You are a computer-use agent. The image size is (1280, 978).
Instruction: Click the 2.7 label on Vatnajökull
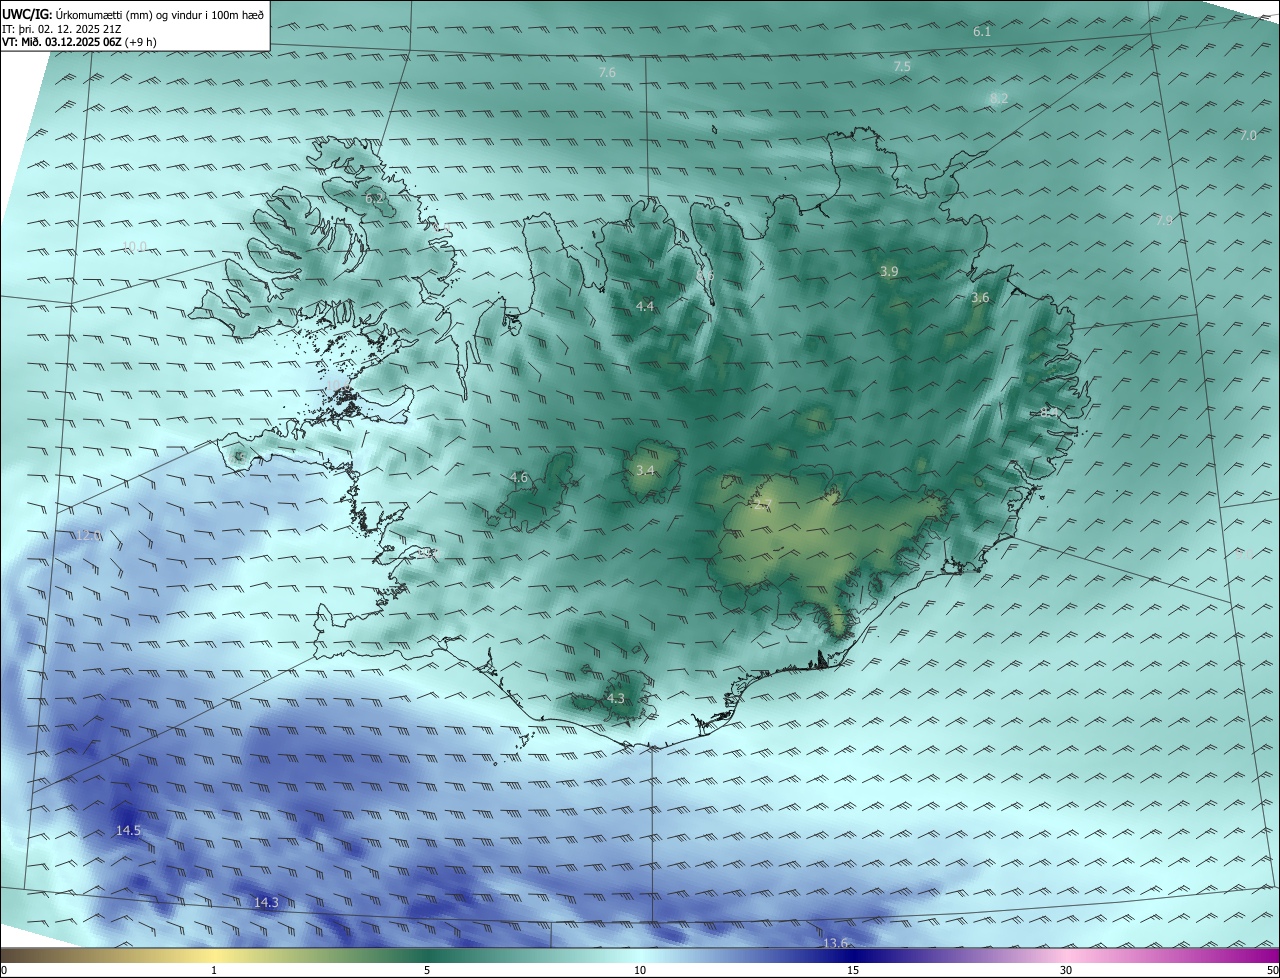click(764, 505)
